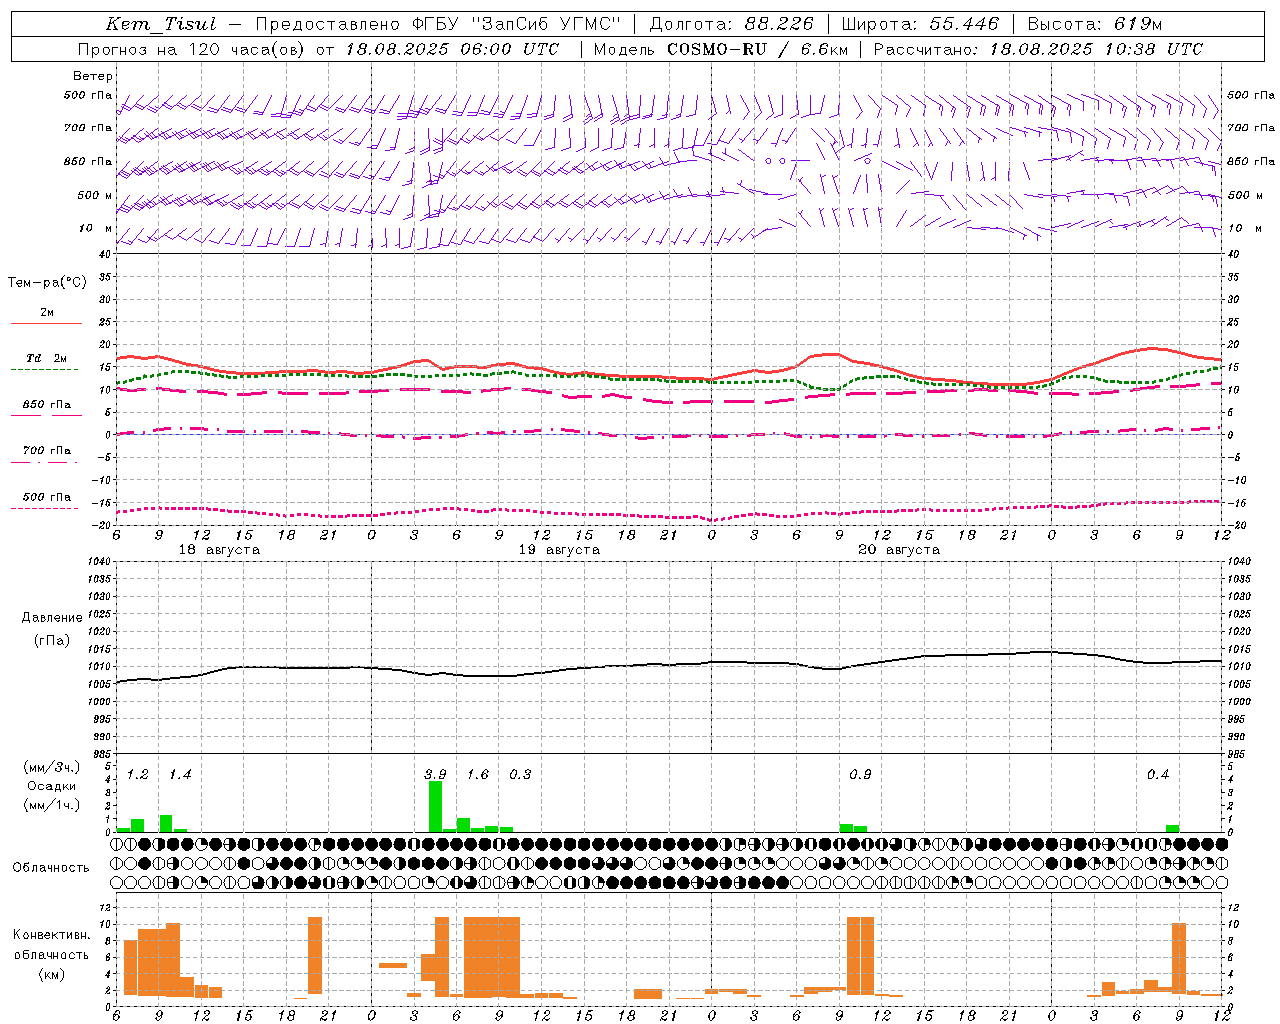Click the 'Высота: 619м' elevation text
The image size is (1280, 1024).
click(x=1095, y=24)
